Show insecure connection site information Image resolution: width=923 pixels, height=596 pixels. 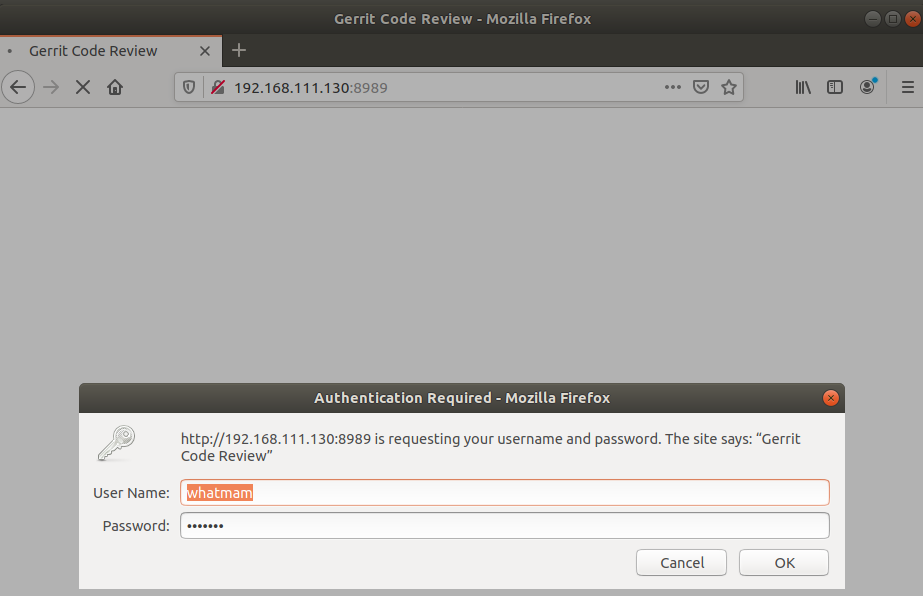[x=218, y=87]
